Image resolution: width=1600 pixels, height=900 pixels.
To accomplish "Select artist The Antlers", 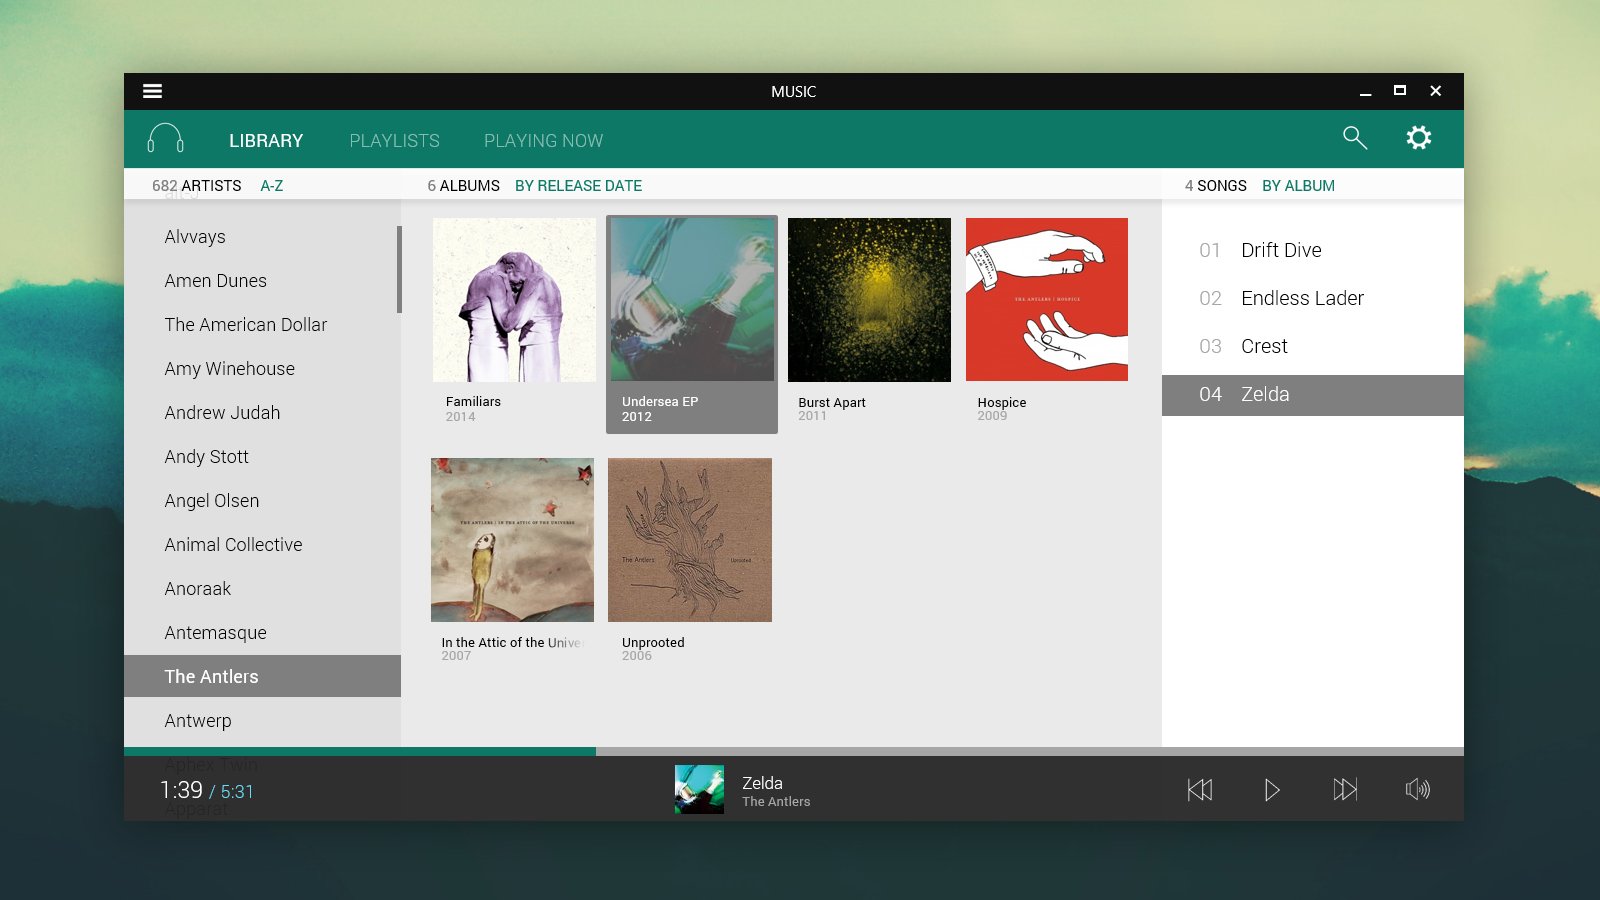I will tap(262, 676).
